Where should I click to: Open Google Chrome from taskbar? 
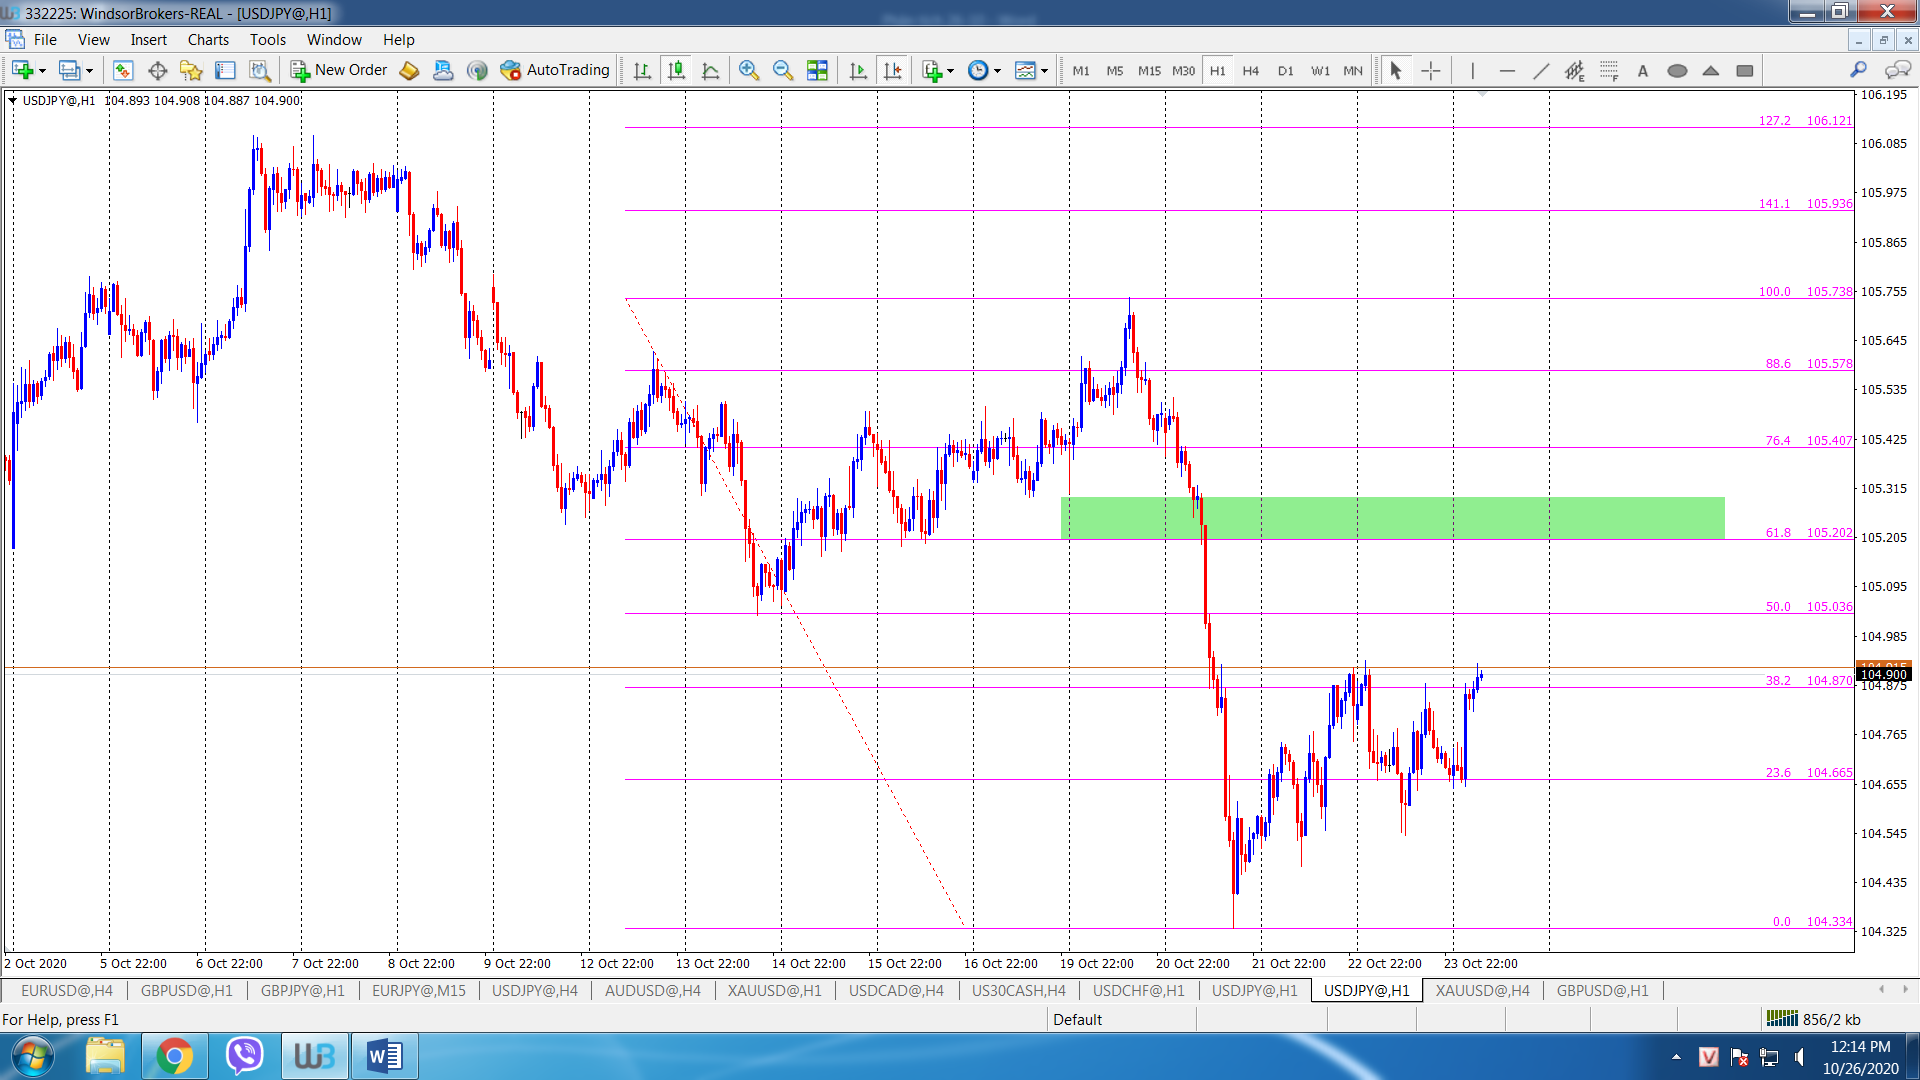click(x=174, y=1056)
